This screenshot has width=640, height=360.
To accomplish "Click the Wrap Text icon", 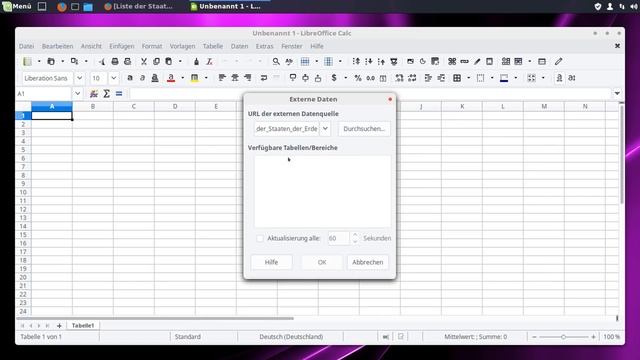I will [264, 78].
